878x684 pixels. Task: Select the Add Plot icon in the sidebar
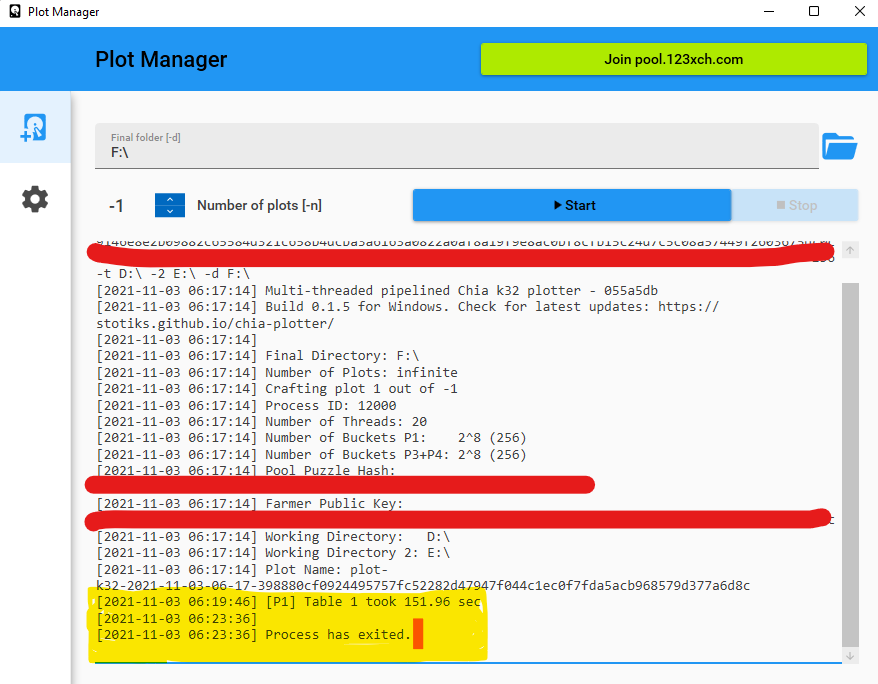[x=34, y=127]
